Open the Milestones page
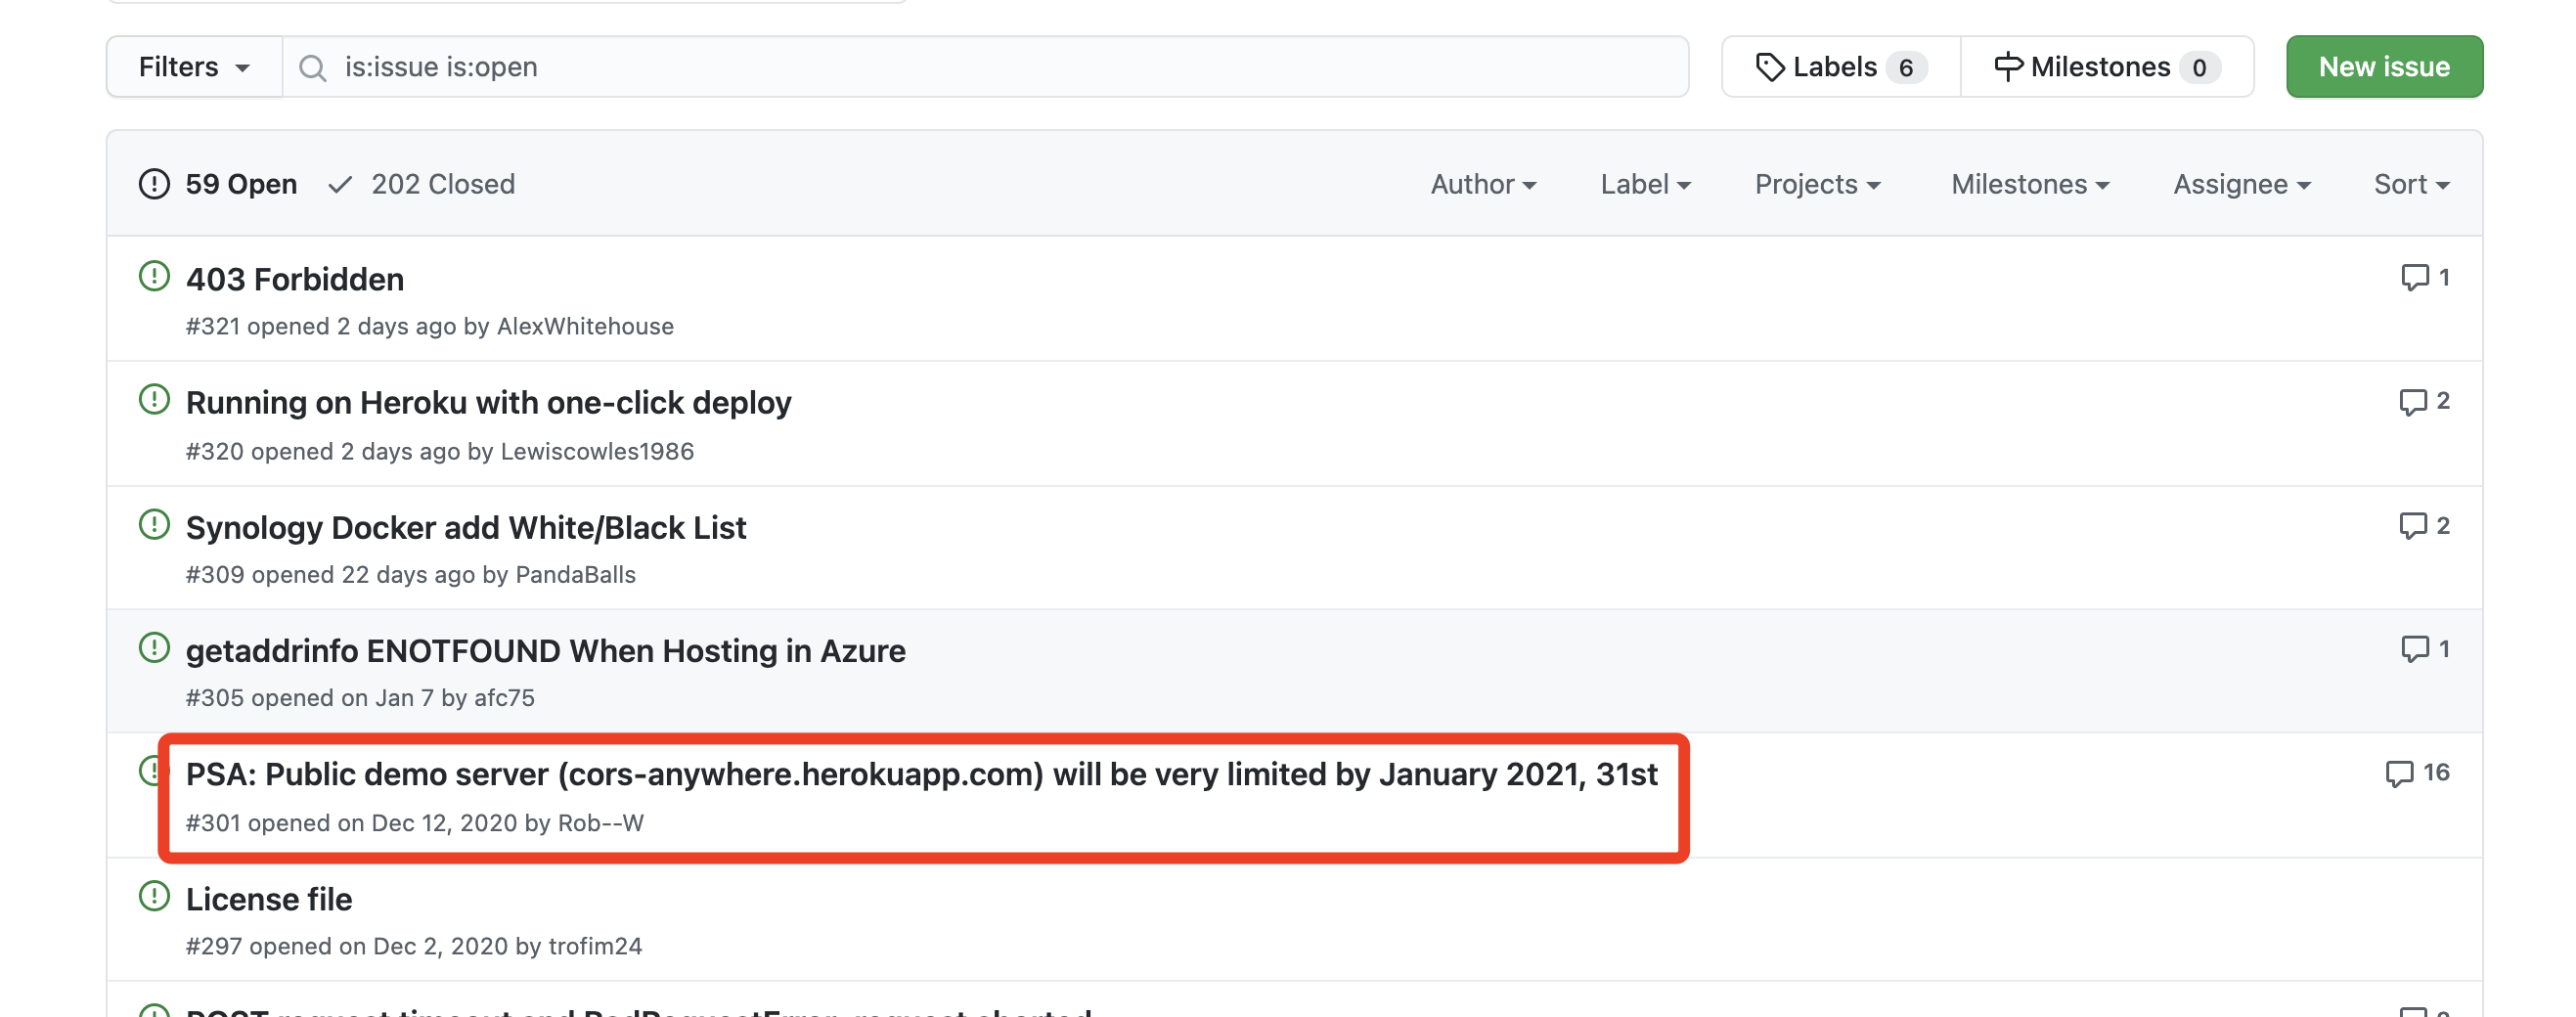 (x=2107, y=67)
